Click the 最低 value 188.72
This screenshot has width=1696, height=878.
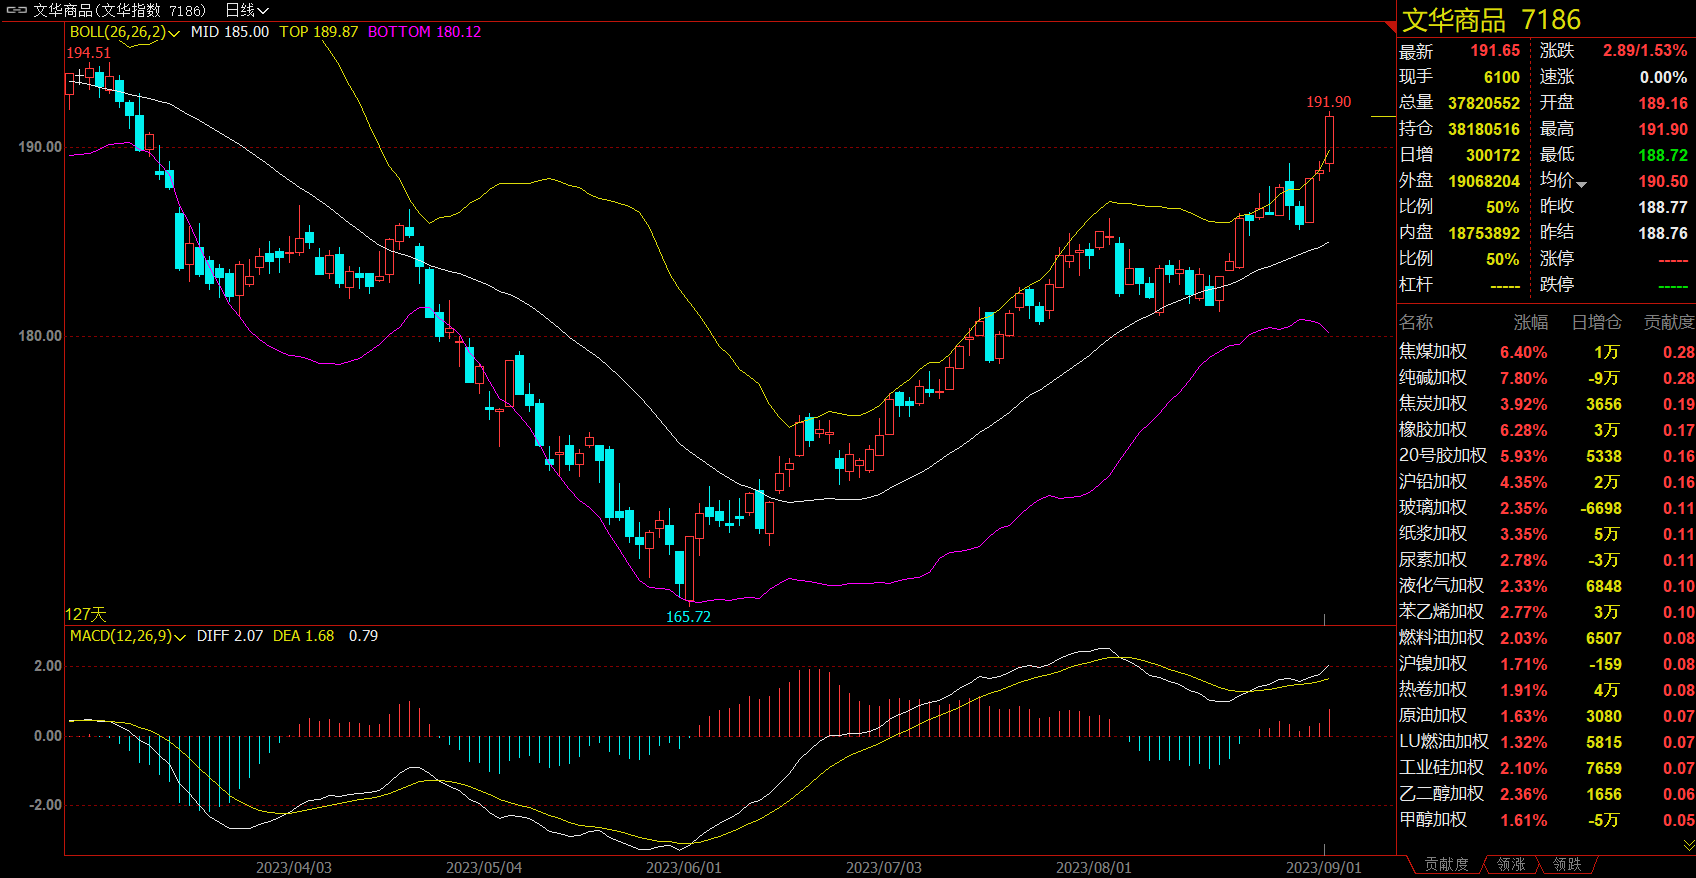coord(1663,155)
